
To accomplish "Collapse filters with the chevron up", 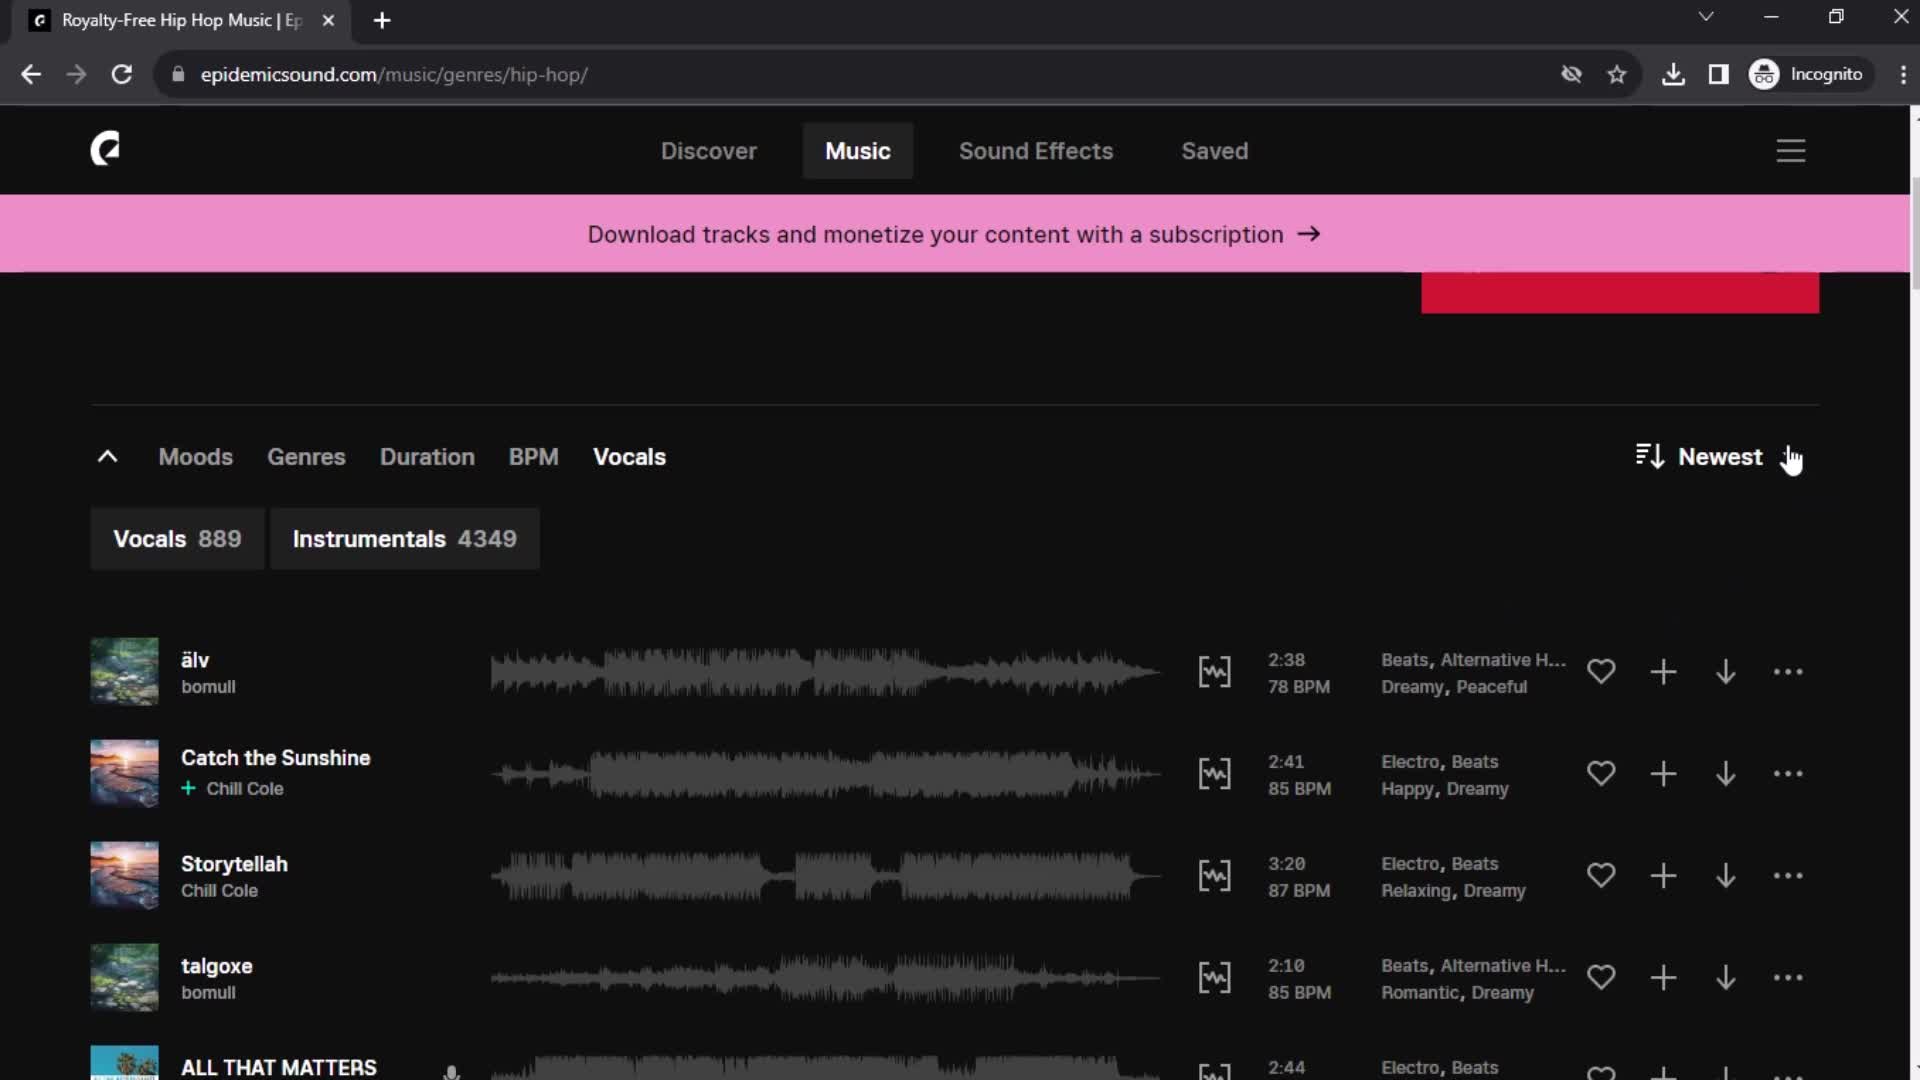I will point(107,457).
